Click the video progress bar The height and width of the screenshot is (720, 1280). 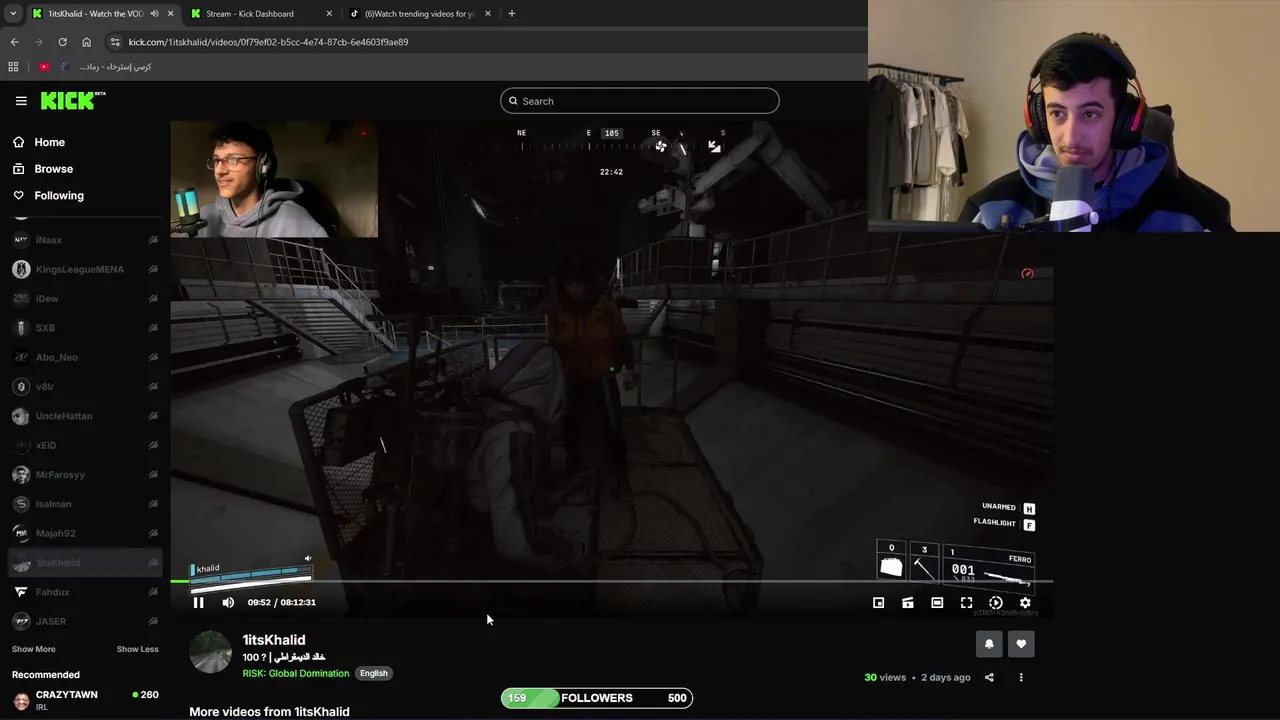(611, 581)
